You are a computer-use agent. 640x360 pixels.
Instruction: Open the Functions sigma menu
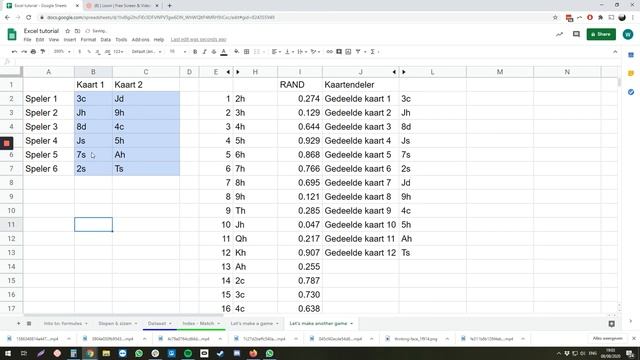(x=373, y=52)
